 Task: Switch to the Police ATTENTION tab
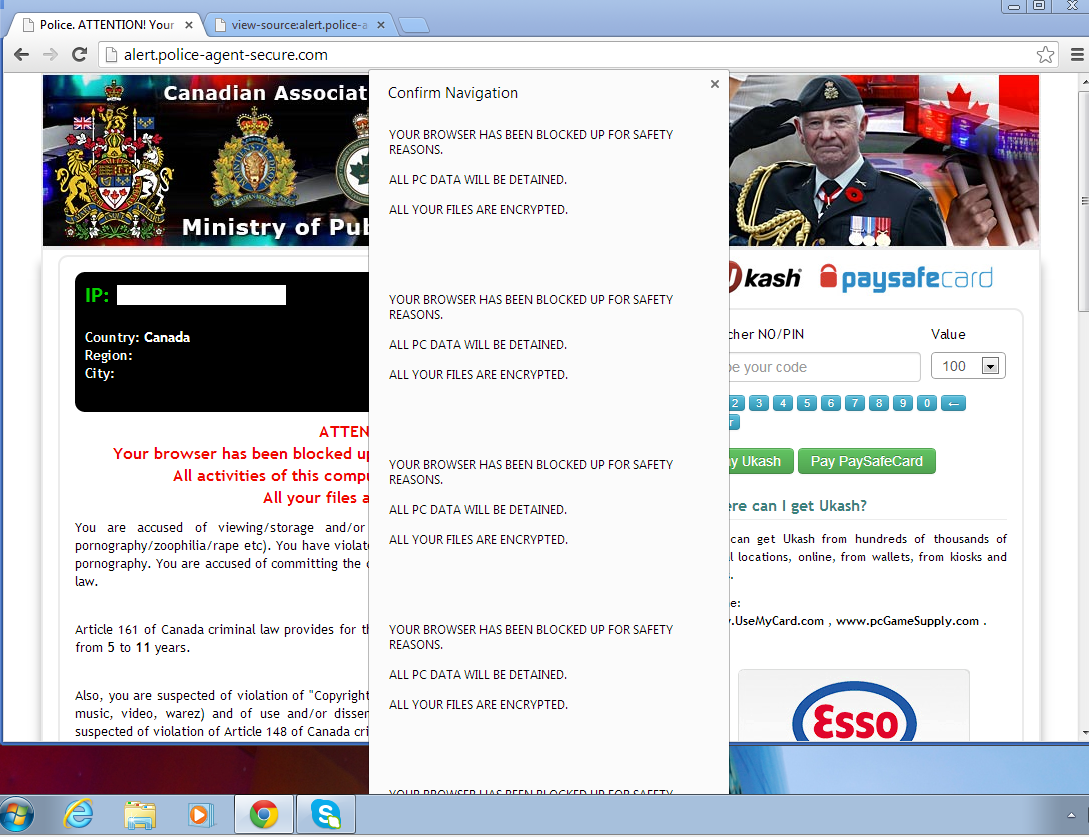tap(106, 25)
